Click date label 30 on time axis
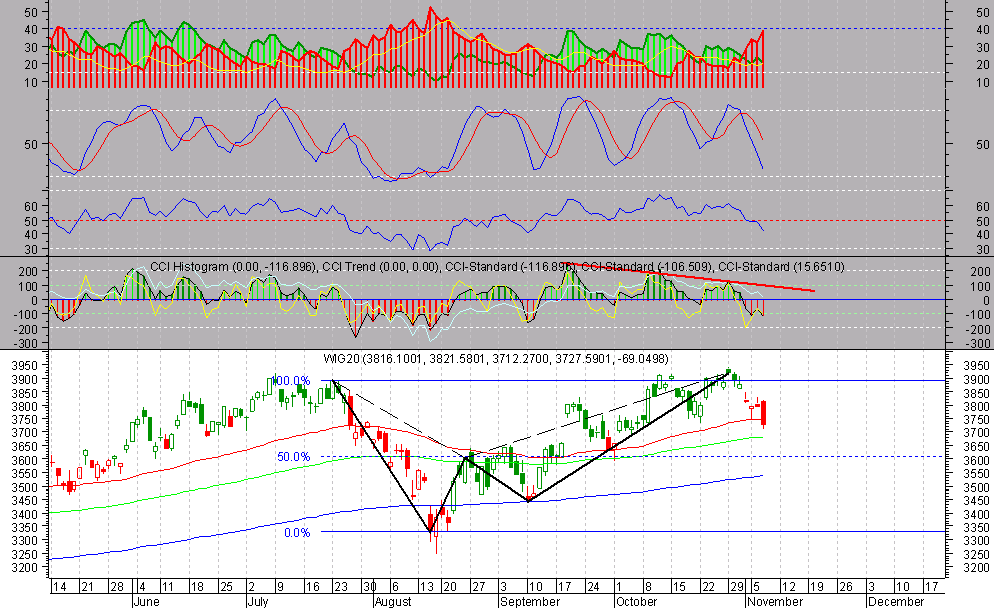The height and width of the screenshot is (608, 994). coord(370,586)
